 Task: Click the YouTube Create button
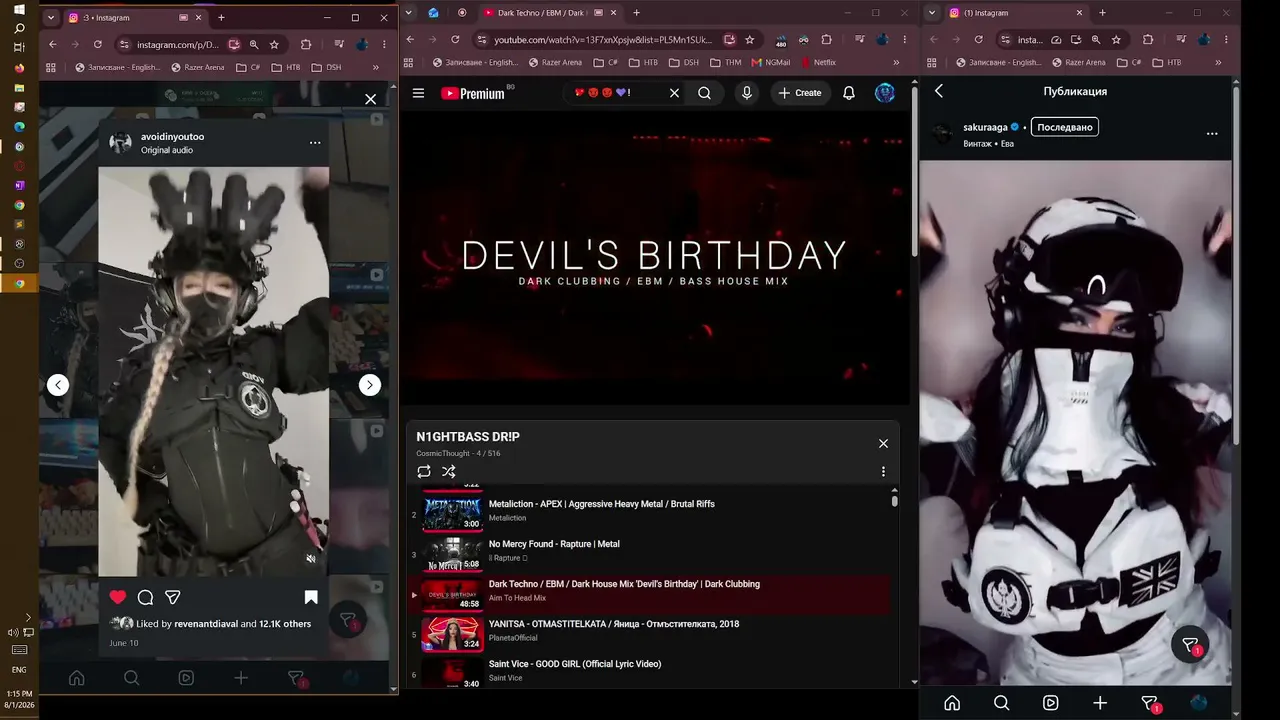point(800,93)
